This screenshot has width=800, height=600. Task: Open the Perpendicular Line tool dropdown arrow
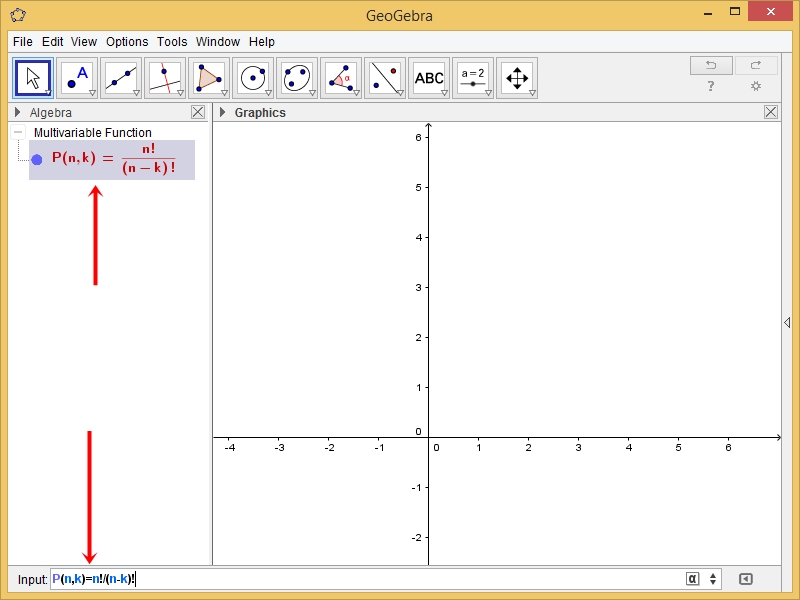coord(180,93)
